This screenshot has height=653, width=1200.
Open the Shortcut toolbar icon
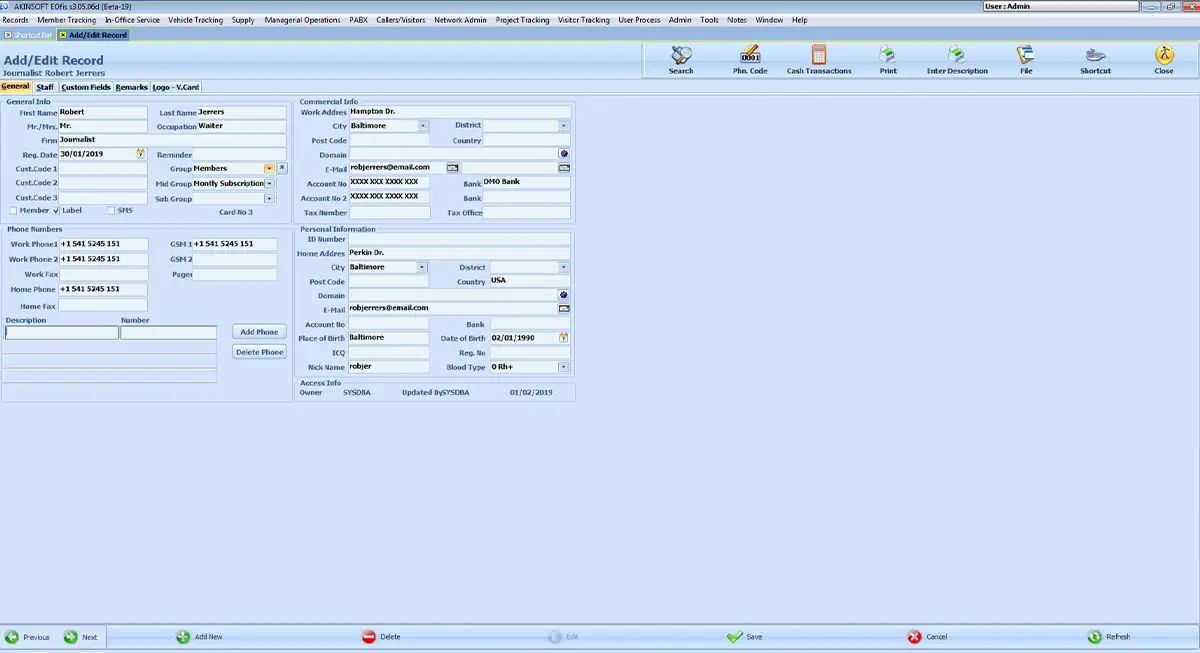[1095, 60]
